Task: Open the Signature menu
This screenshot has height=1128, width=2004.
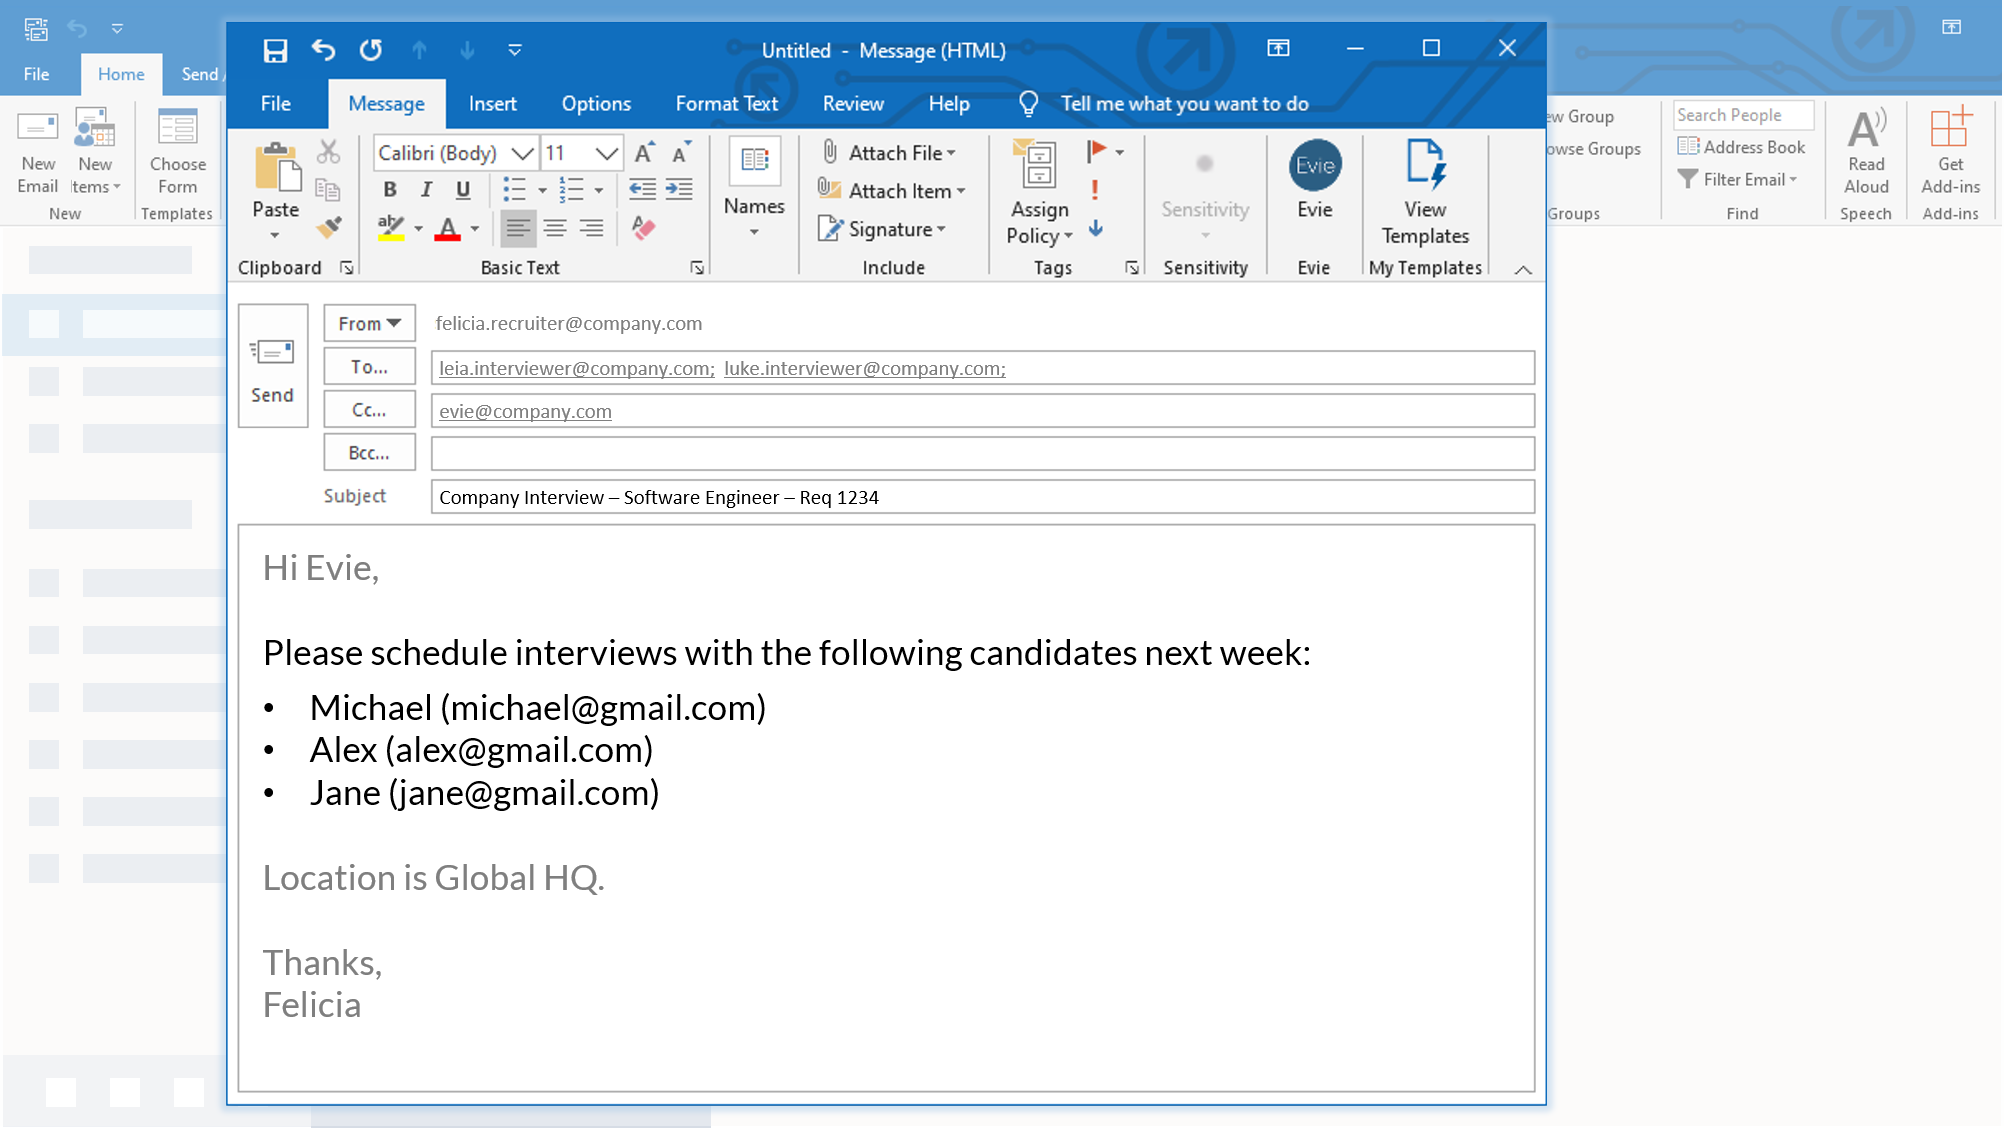Action: click(882, 229)
